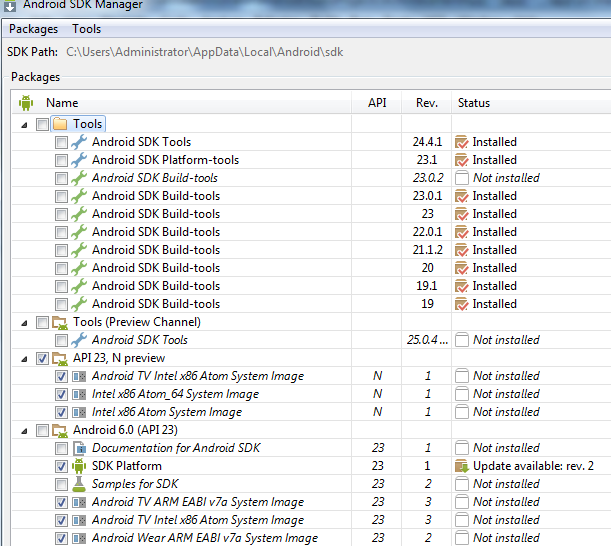Viewport: 611px width, 546px height.
Task: Check Tools (Preview Channel) group checkbox
Action: click(x=42, y=322)
